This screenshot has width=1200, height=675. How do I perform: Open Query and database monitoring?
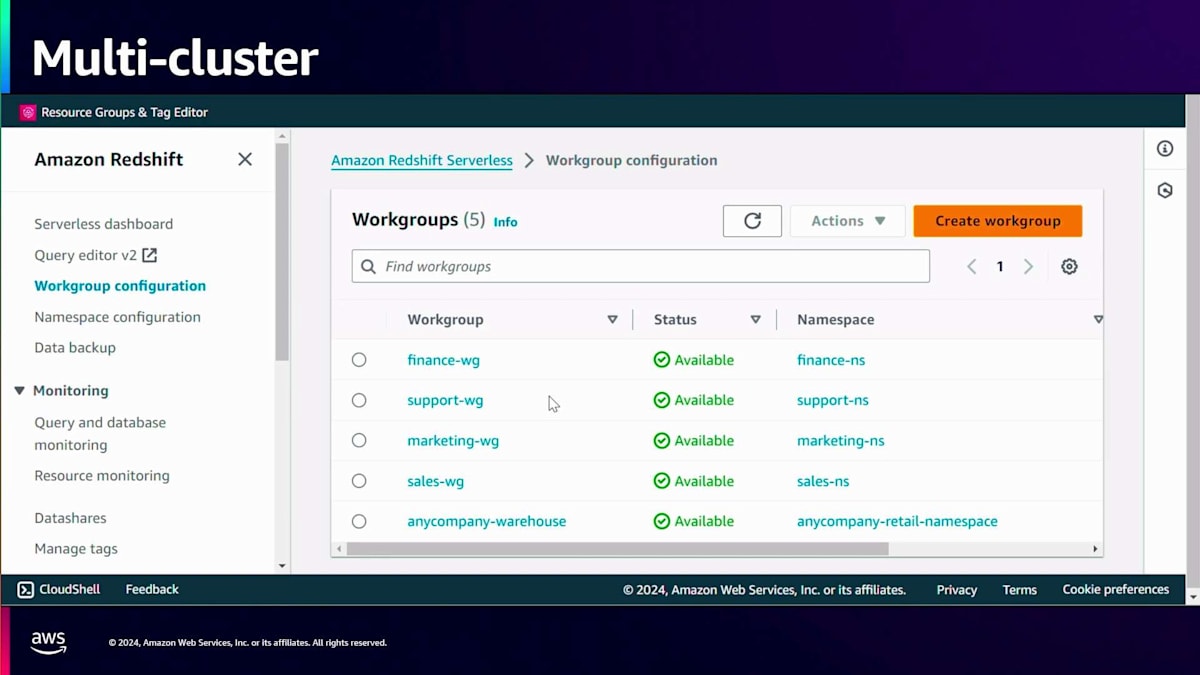[x=100, y=434]
